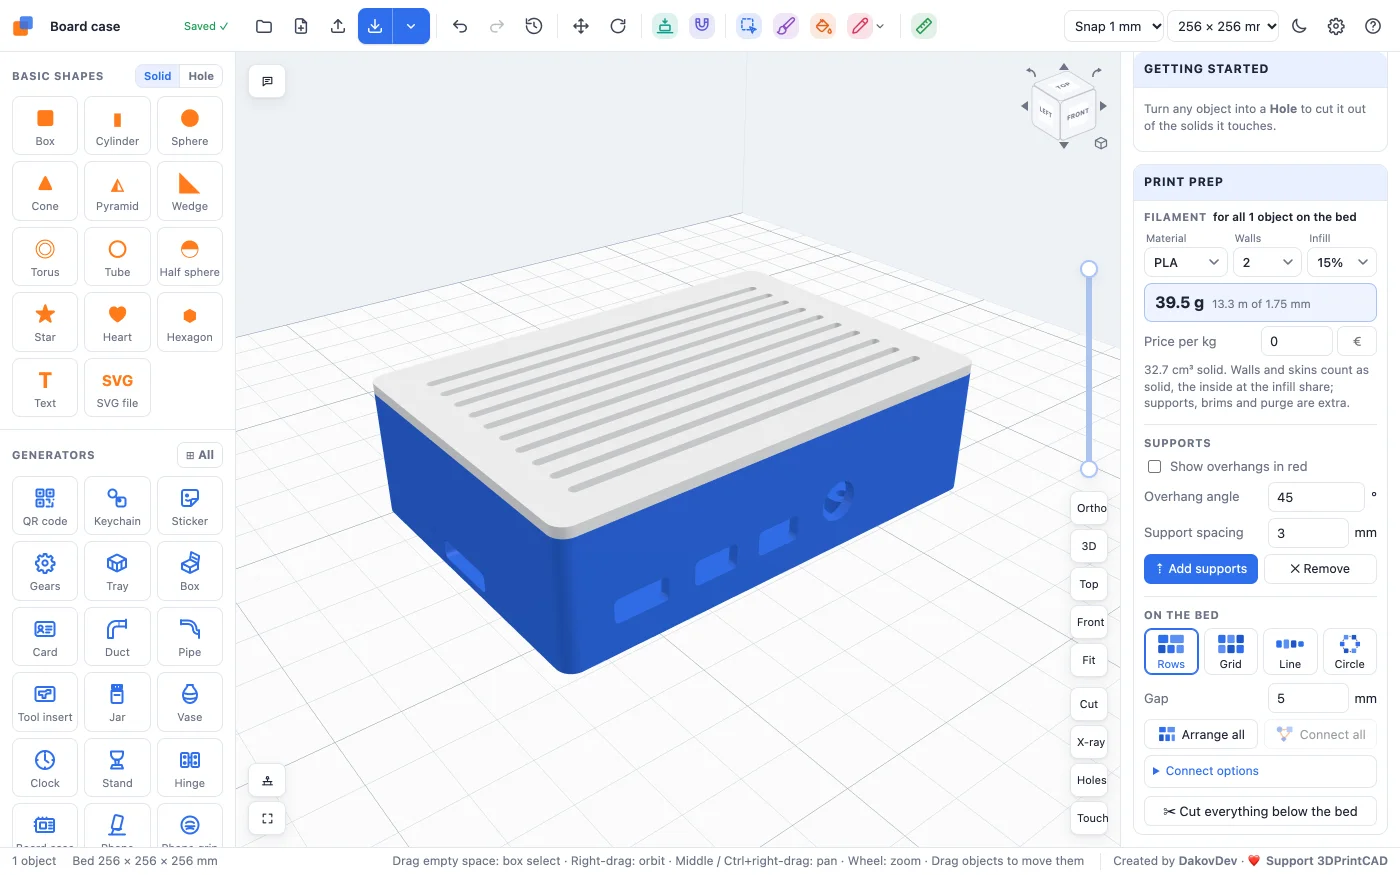Activate the green ruler measure tool
This screenshot has width=1400, height=875.
[924, 26]
